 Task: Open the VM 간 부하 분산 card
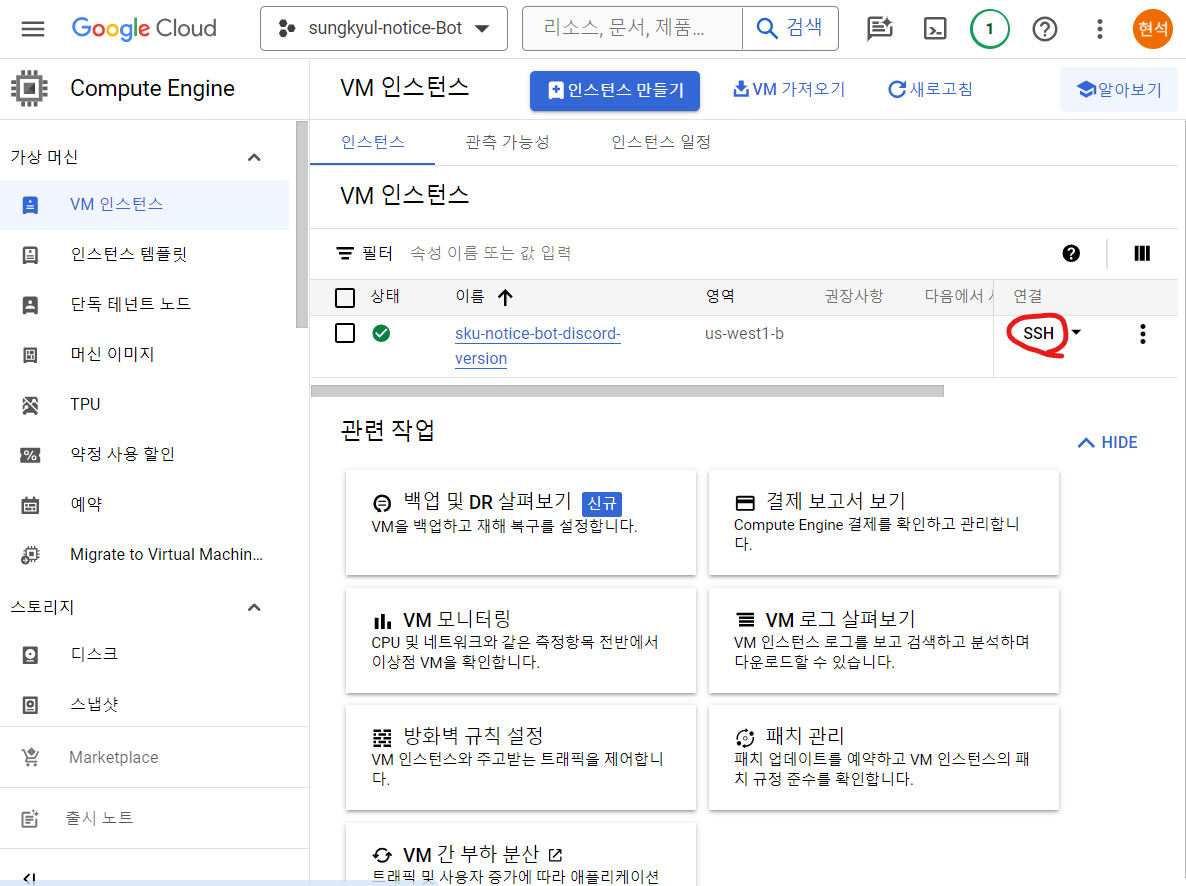pos(520,855)
